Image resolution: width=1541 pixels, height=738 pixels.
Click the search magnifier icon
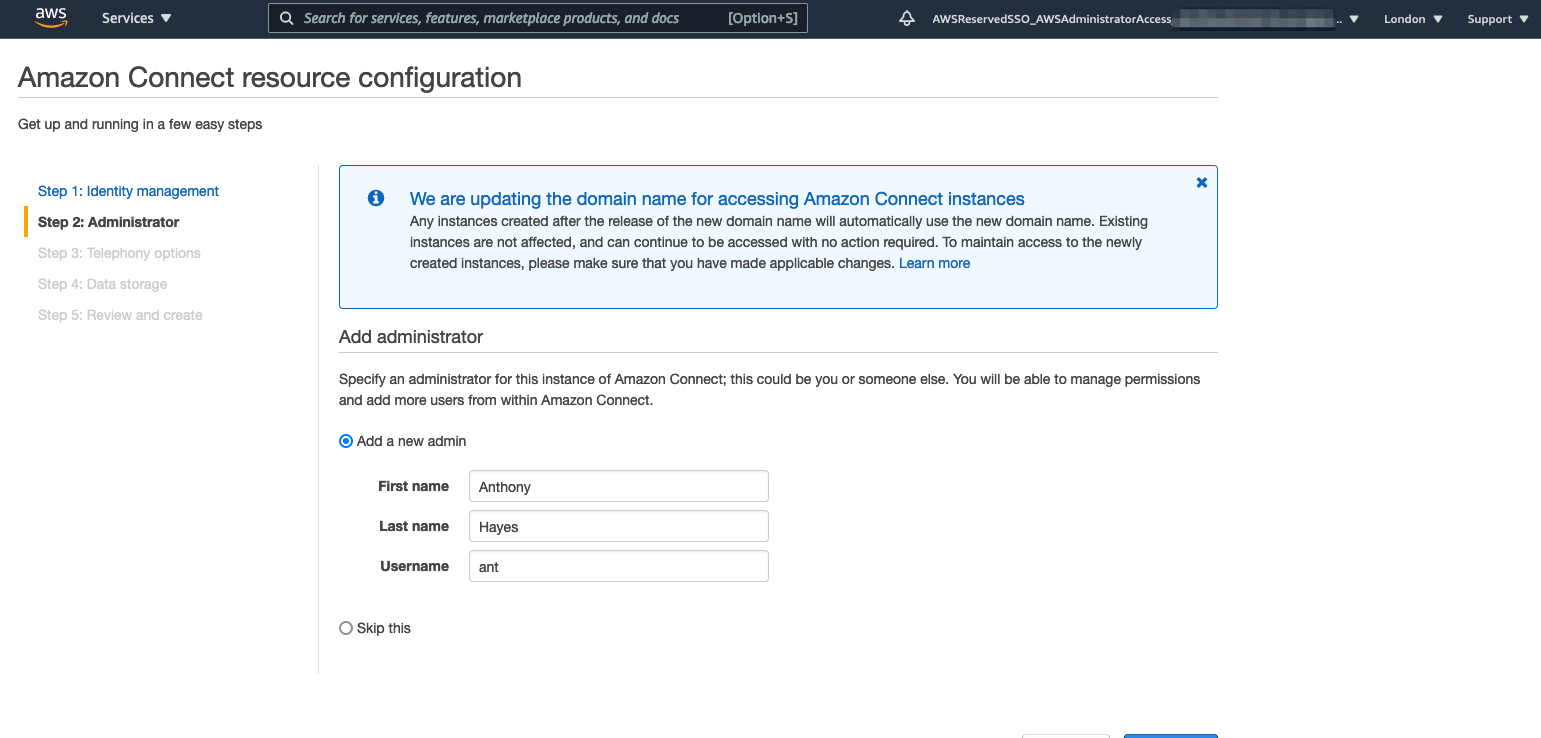click(287, 18)
